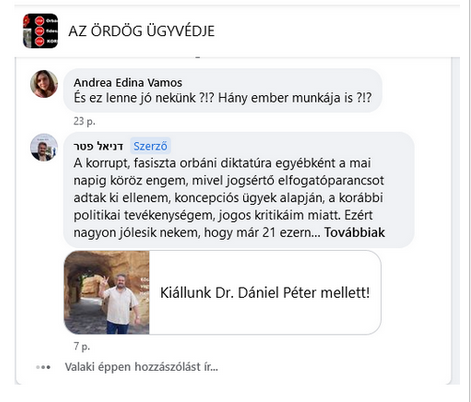
Task: Click the typing indicator dots
Action: pyautogui.click(x=43, y=367)
